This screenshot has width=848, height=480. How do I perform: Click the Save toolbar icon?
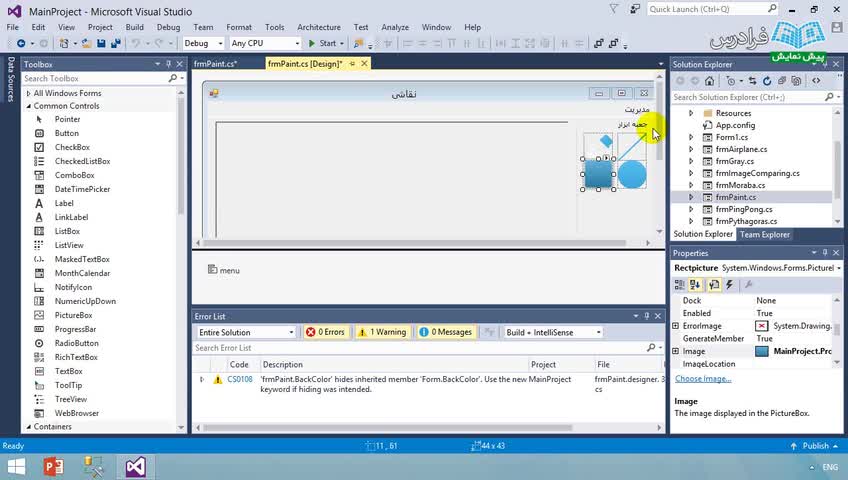coord(101,43)
